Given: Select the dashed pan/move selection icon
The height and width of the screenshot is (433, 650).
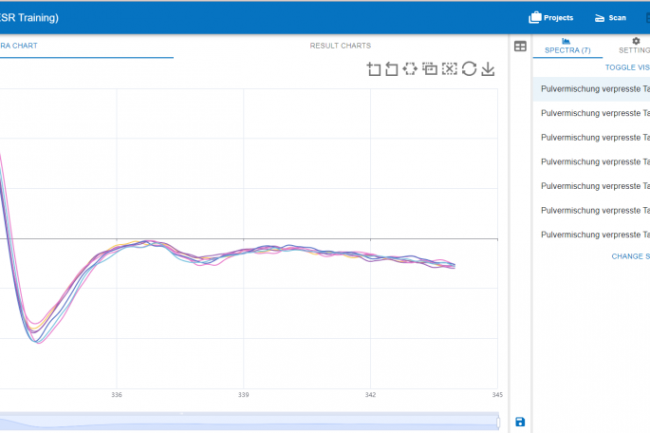Looking at the screenshot, I should pos(411,69).
